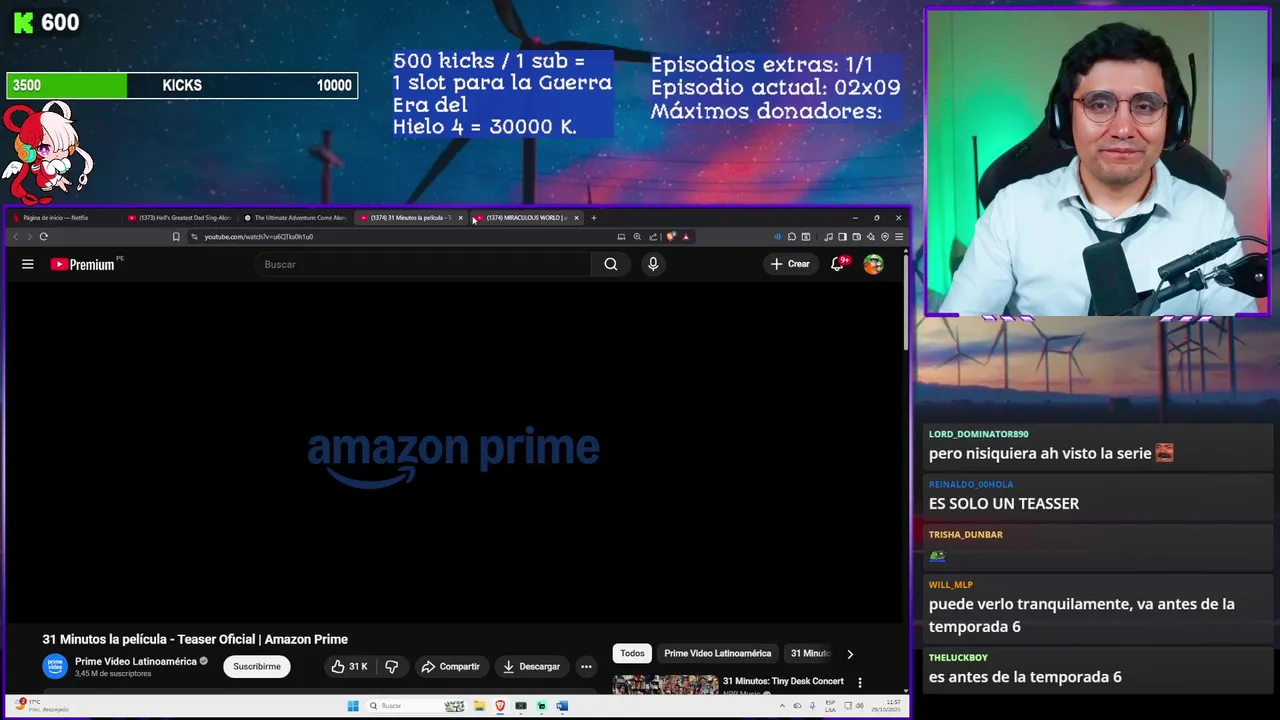Open more actions ellipsis beside Descargar
Screen dimensions: 1280x720
point(586,666)
